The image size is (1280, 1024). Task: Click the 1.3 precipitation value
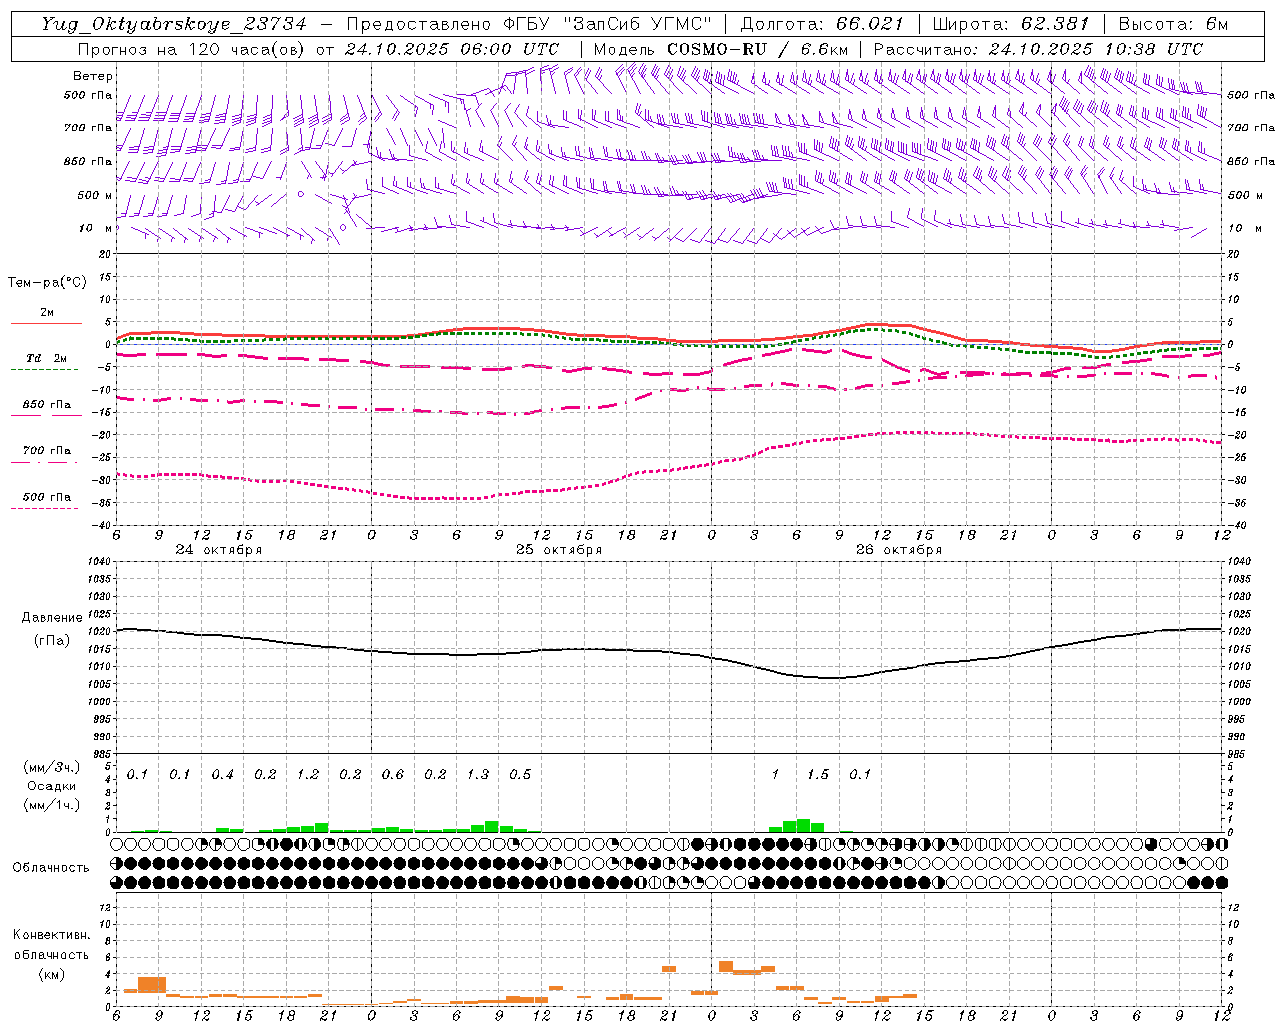click(478, 775)
